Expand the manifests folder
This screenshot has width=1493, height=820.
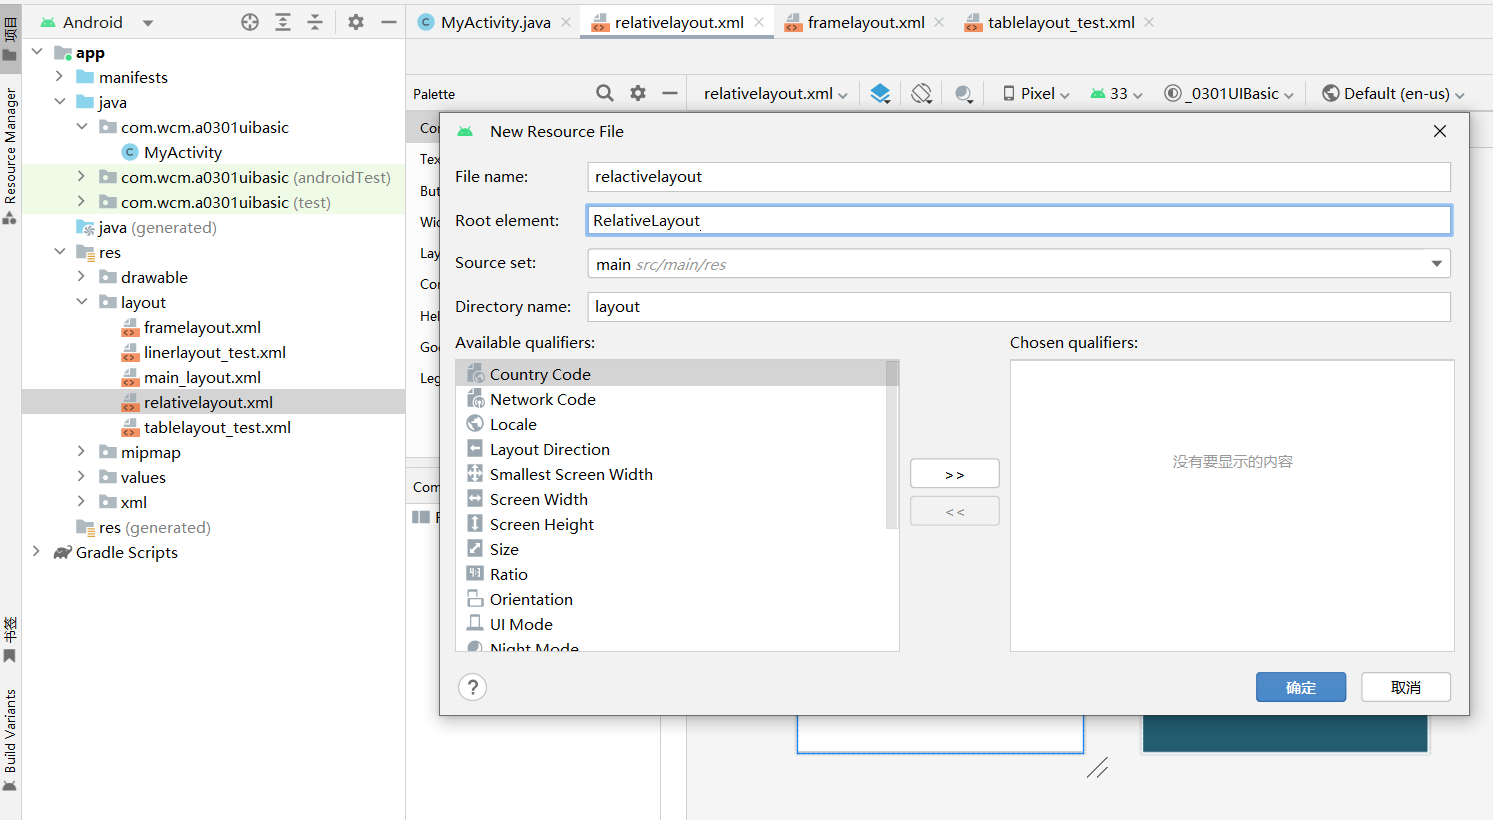point(59,77)
